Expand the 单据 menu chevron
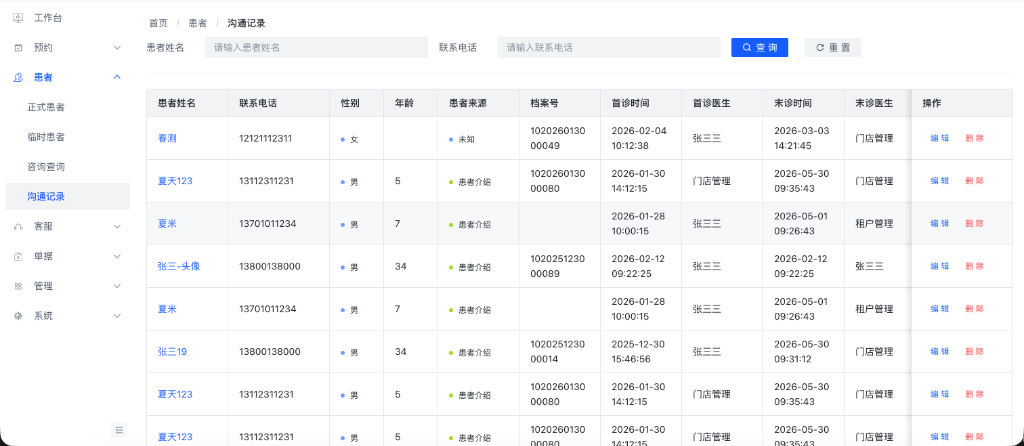This screenshot has width=1024, height=446. (x=117, y=257)
